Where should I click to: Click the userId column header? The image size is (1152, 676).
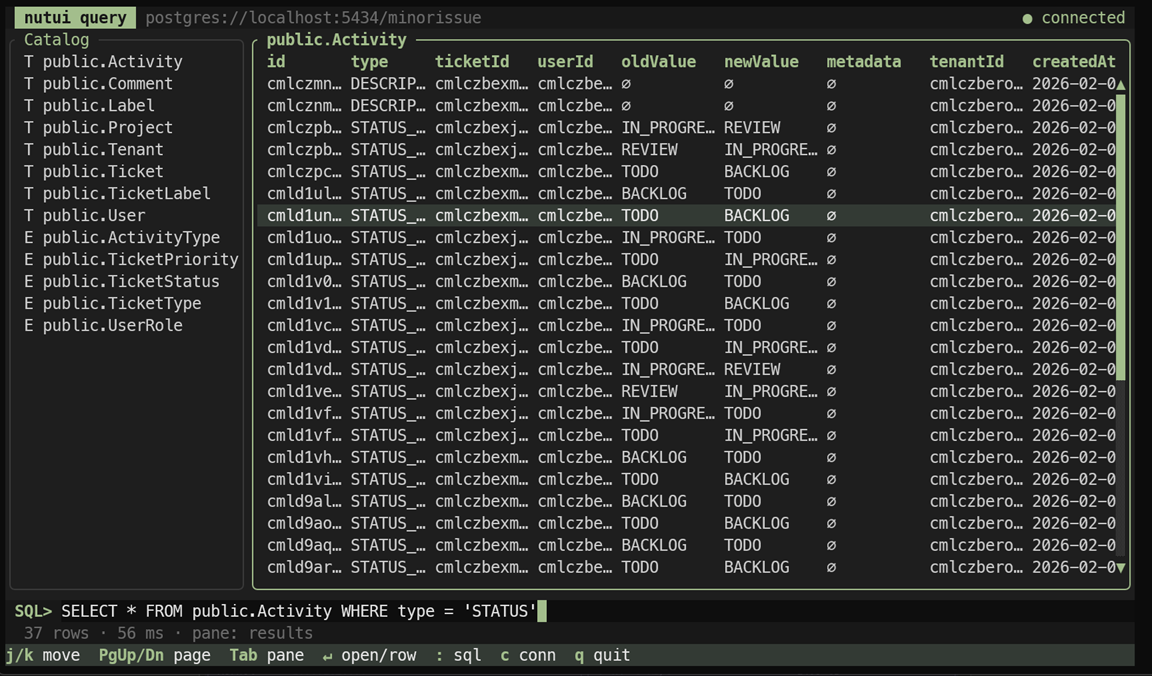[x=565, y=62]
